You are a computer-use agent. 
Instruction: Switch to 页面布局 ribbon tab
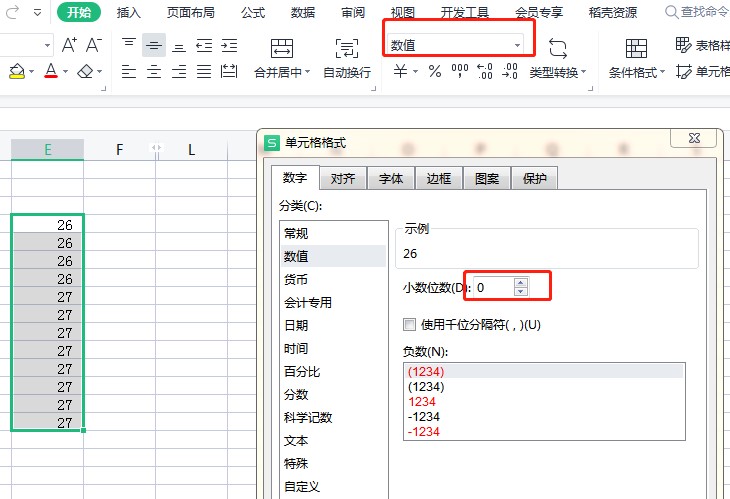click(x=191, y=12)
